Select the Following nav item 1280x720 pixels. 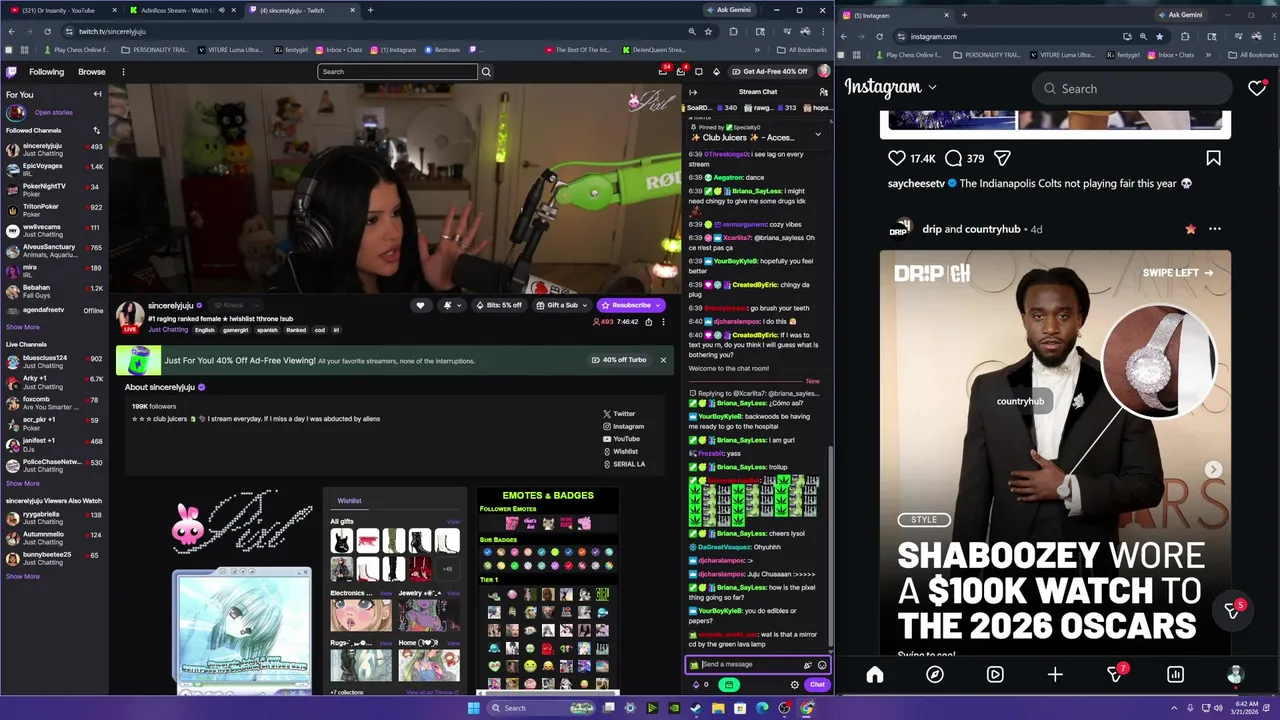(x=46, y=72)
